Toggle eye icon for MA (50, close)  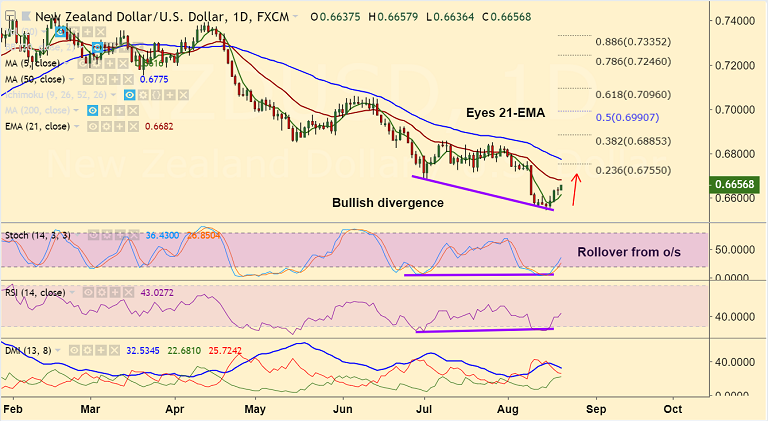(88, 79)
